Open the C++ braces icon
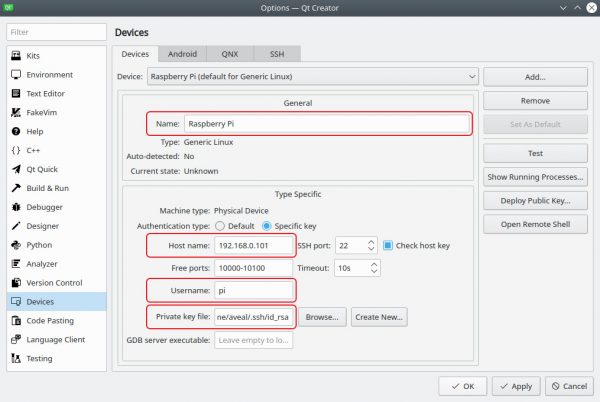This screenshot has width=600, height=402. 16,150
